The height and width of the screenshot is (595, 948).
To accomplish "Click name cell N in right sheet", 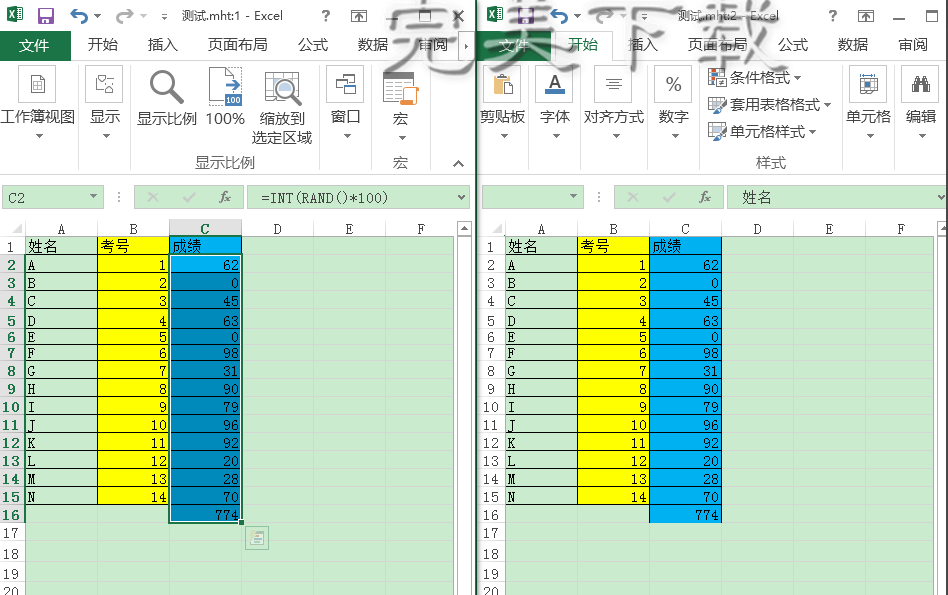I will (x=541, y=496).
